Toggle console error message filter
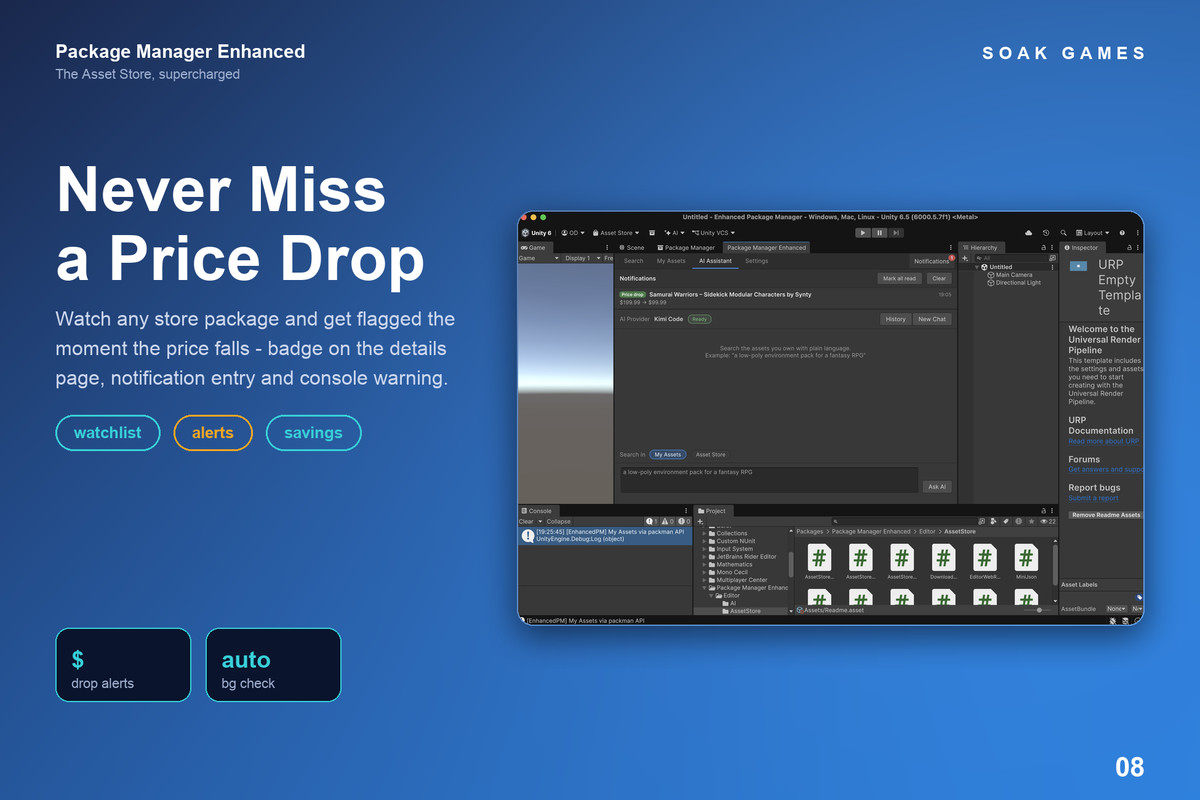This screenshot has width=1200, height=800. 684,521
